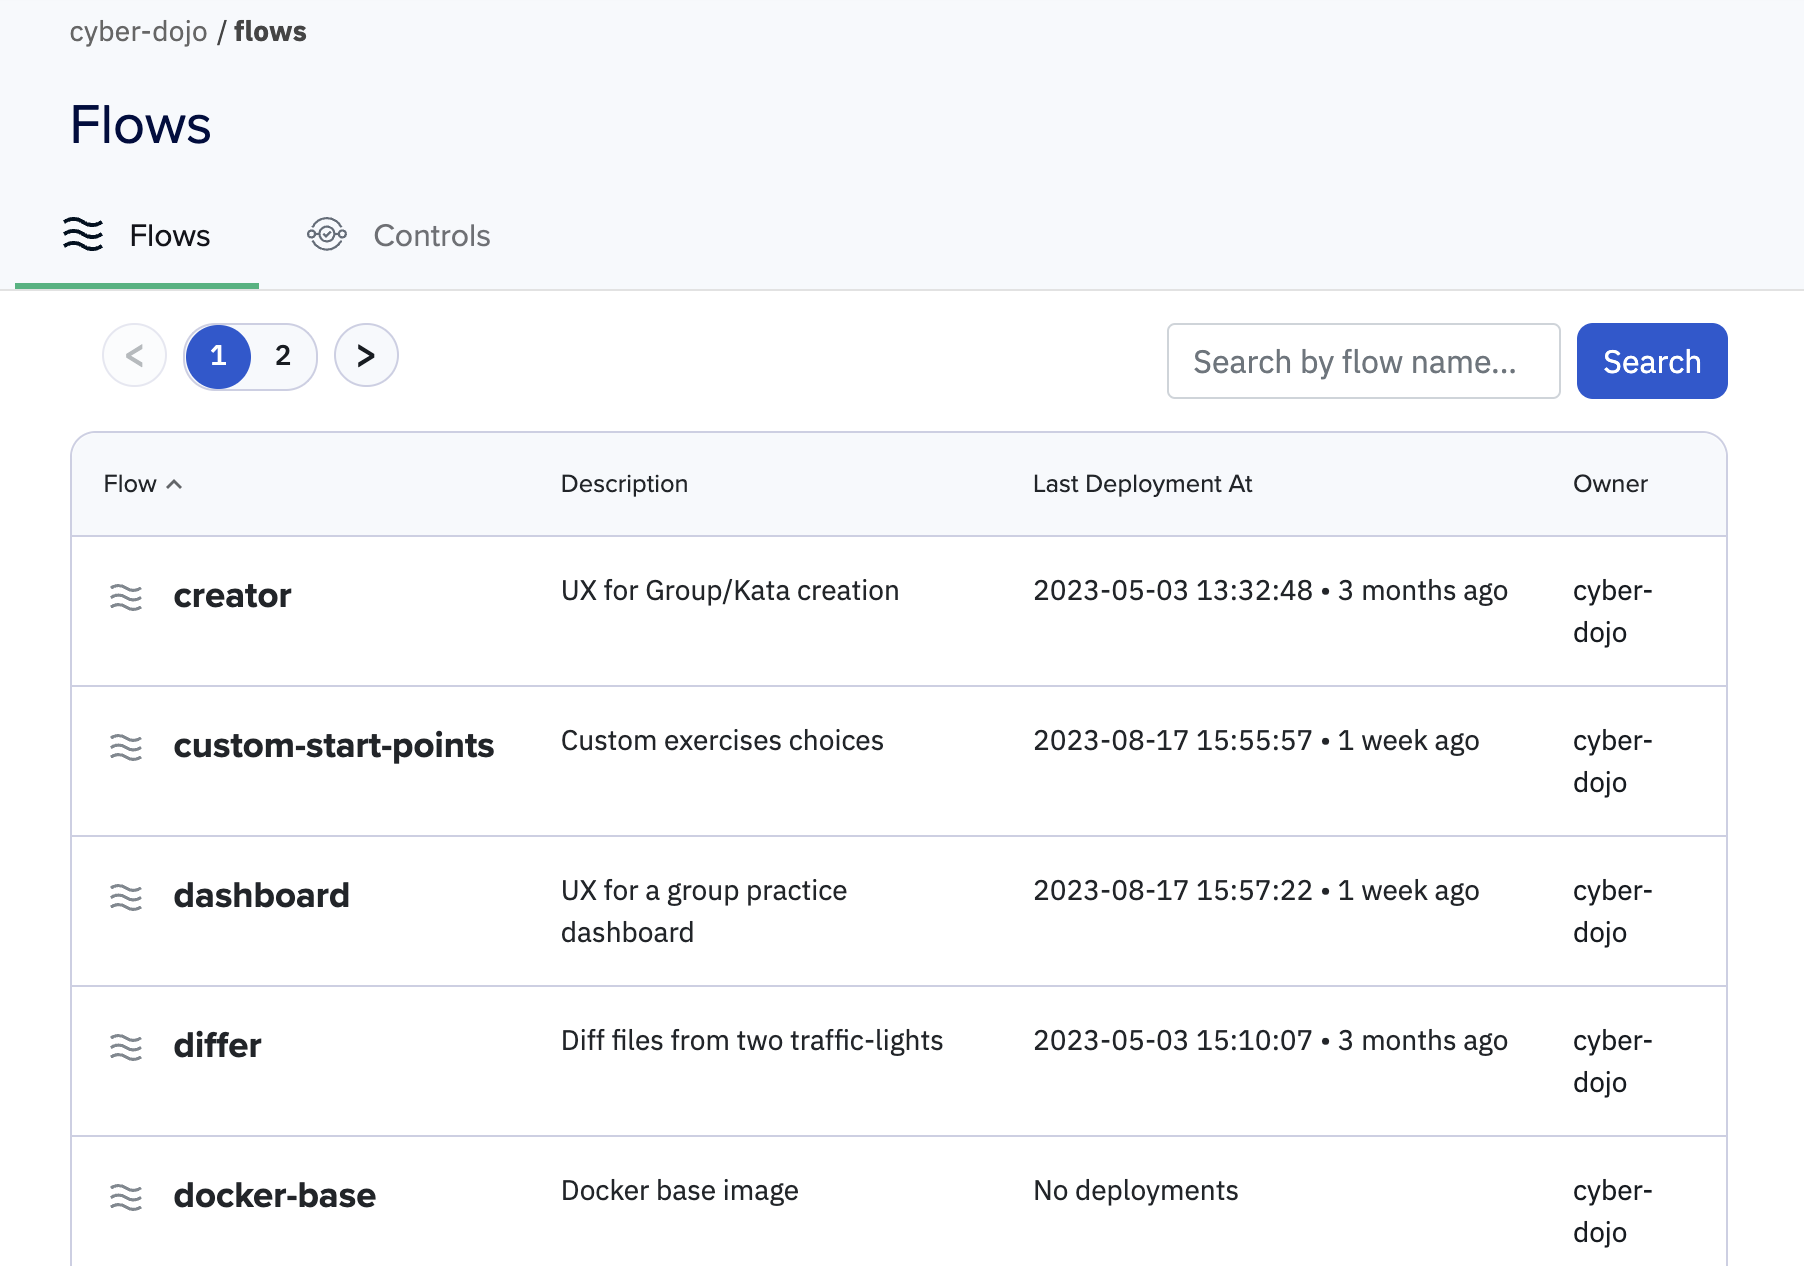This screenshot has width=1804, height=1266.
Task: Click 'UX for Group/Kata creation' description
Action: (730, 591)
